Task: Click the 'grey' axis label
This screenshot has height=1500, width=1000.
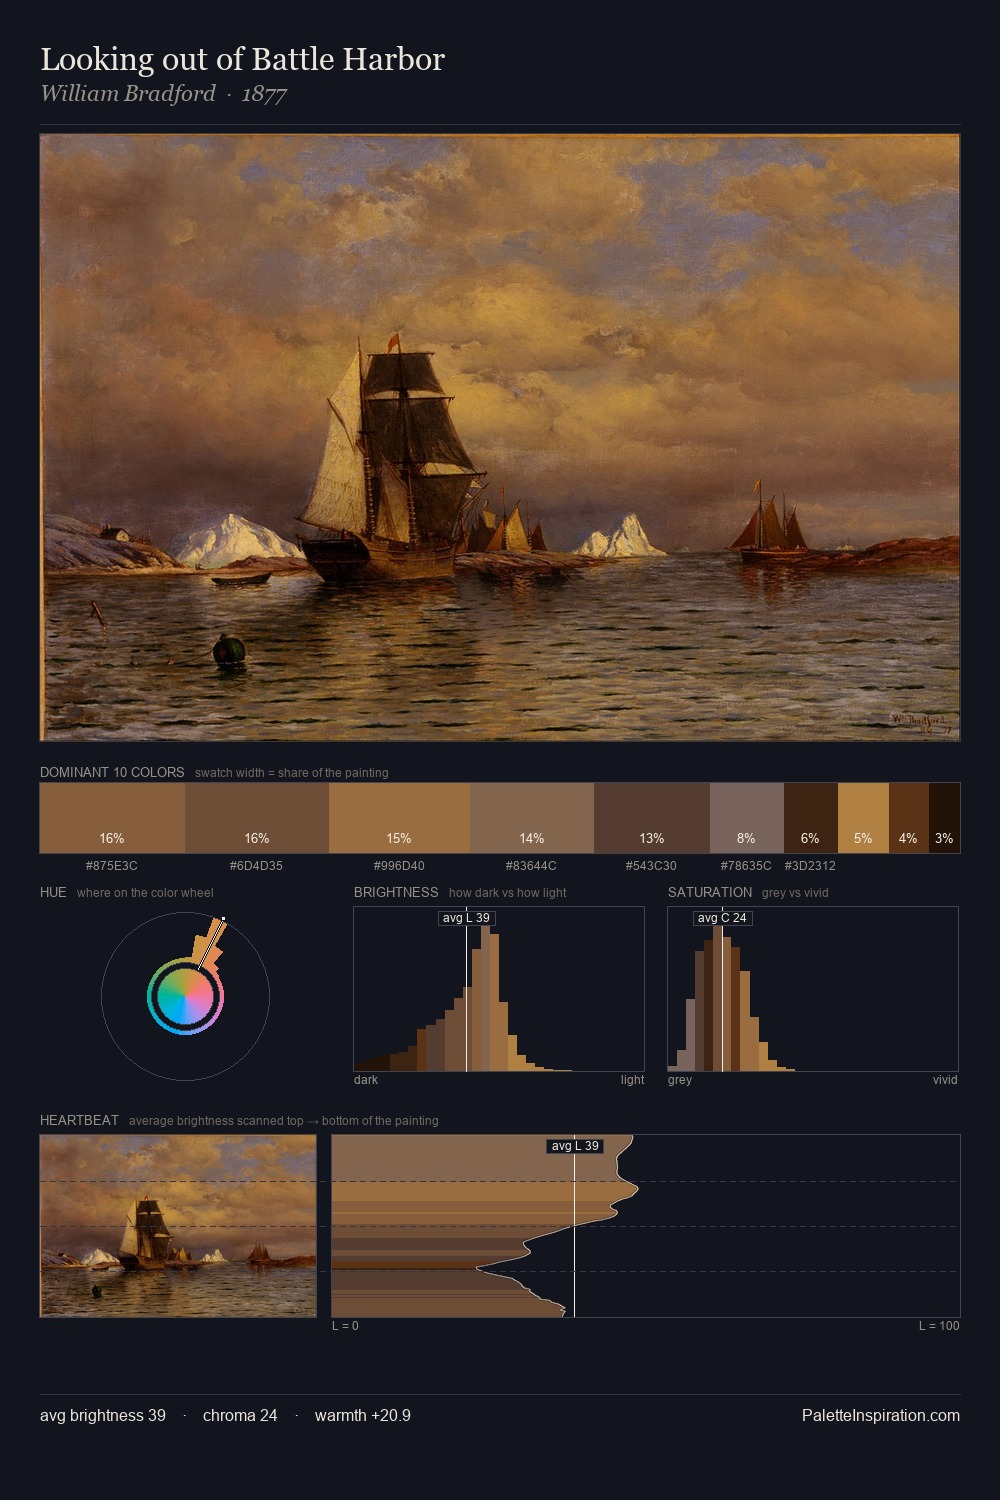Action: (680, 1080)
